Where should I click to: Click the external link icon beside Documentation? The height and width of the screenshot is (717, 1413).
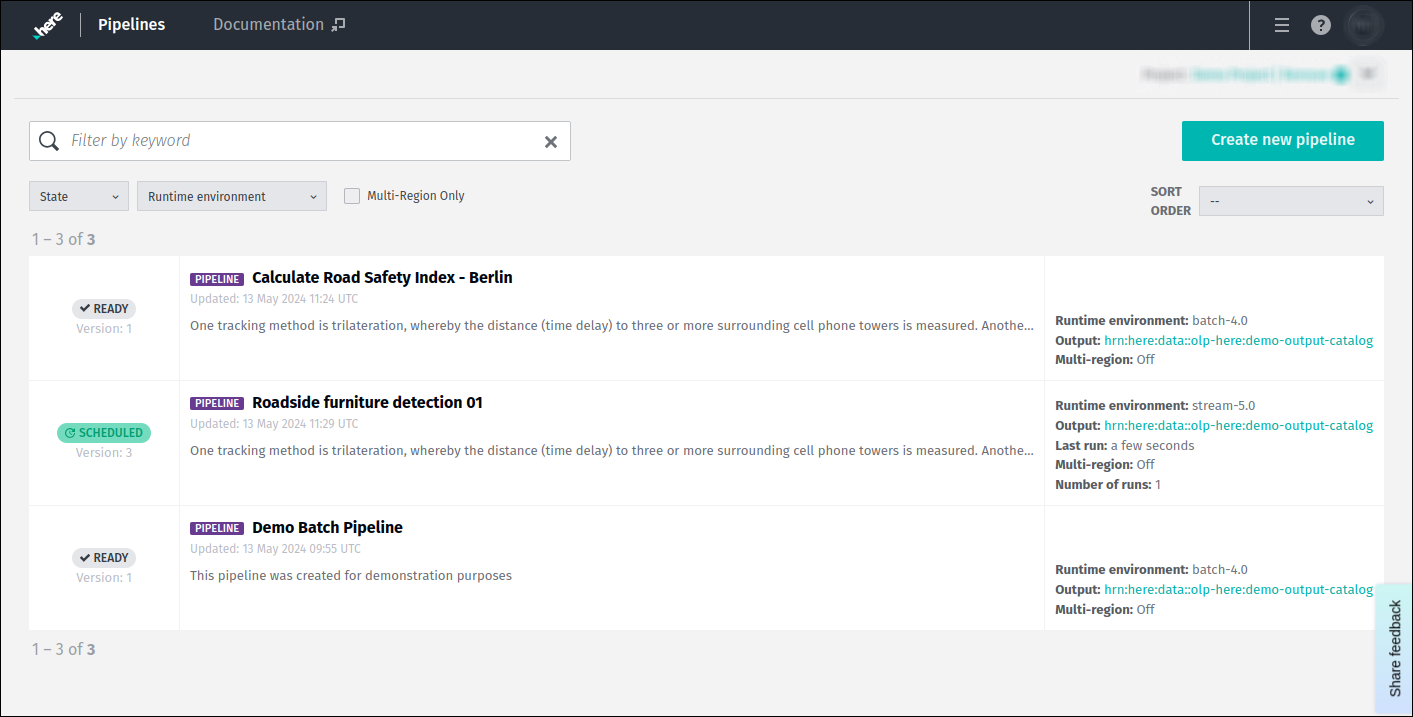339,24
